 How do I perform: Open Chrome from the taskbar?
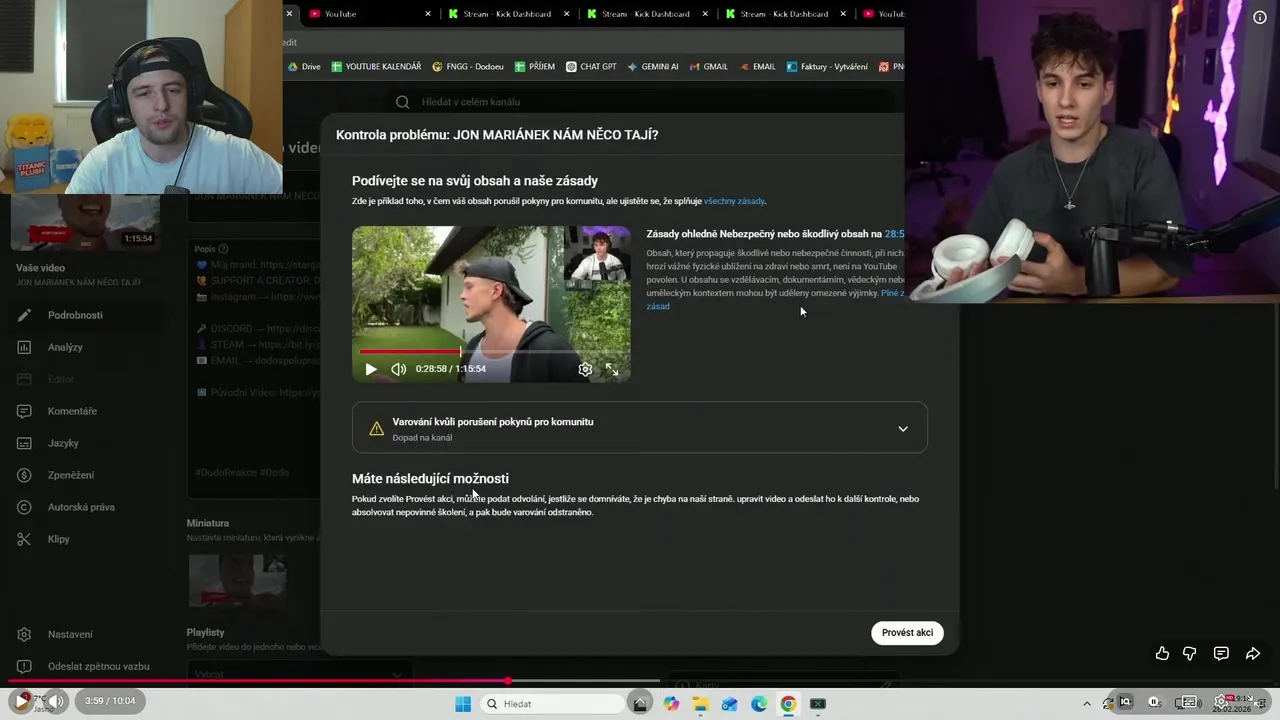click(788, 704)
